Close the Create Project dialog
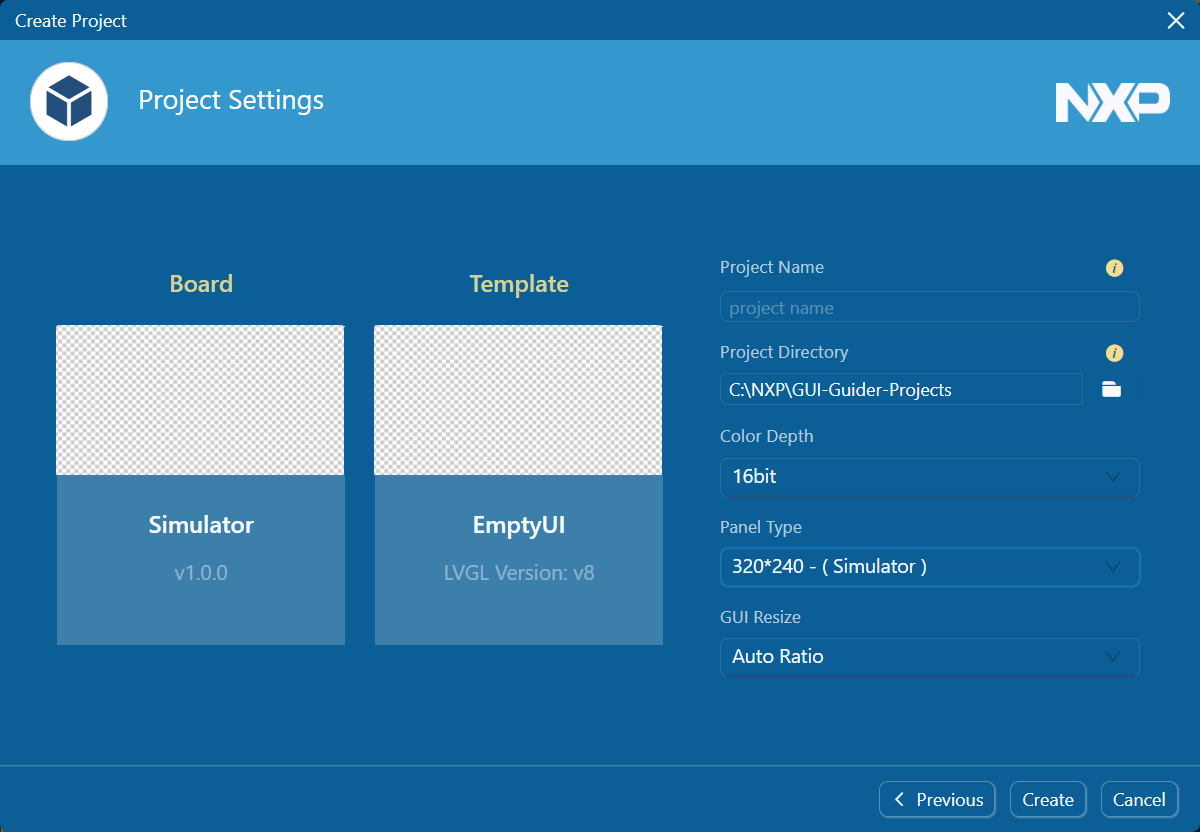This screenshot has width=1200, height=832. (x=1176, y=20)
